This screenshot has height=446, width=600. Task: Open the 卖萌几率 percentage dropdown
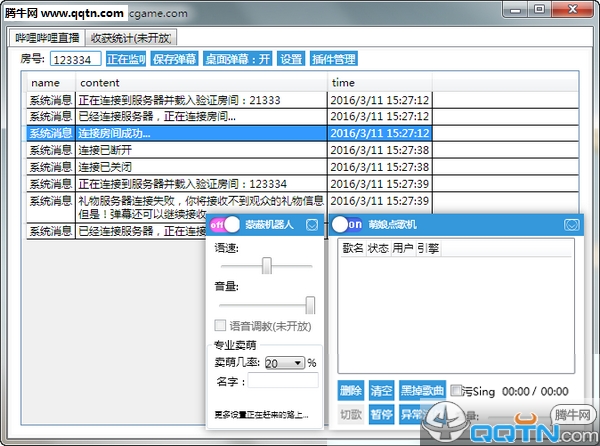pyautogui.click(x=284, y=362)
